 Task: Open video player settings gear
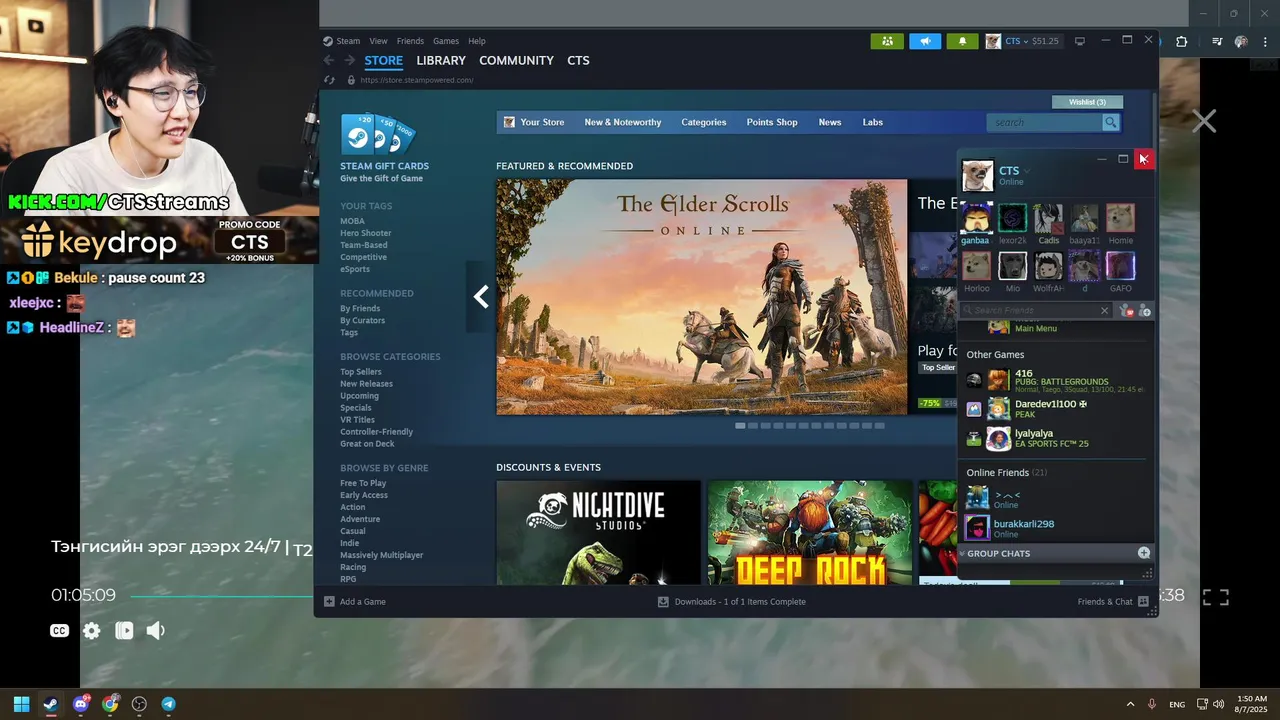coord(92,631)
